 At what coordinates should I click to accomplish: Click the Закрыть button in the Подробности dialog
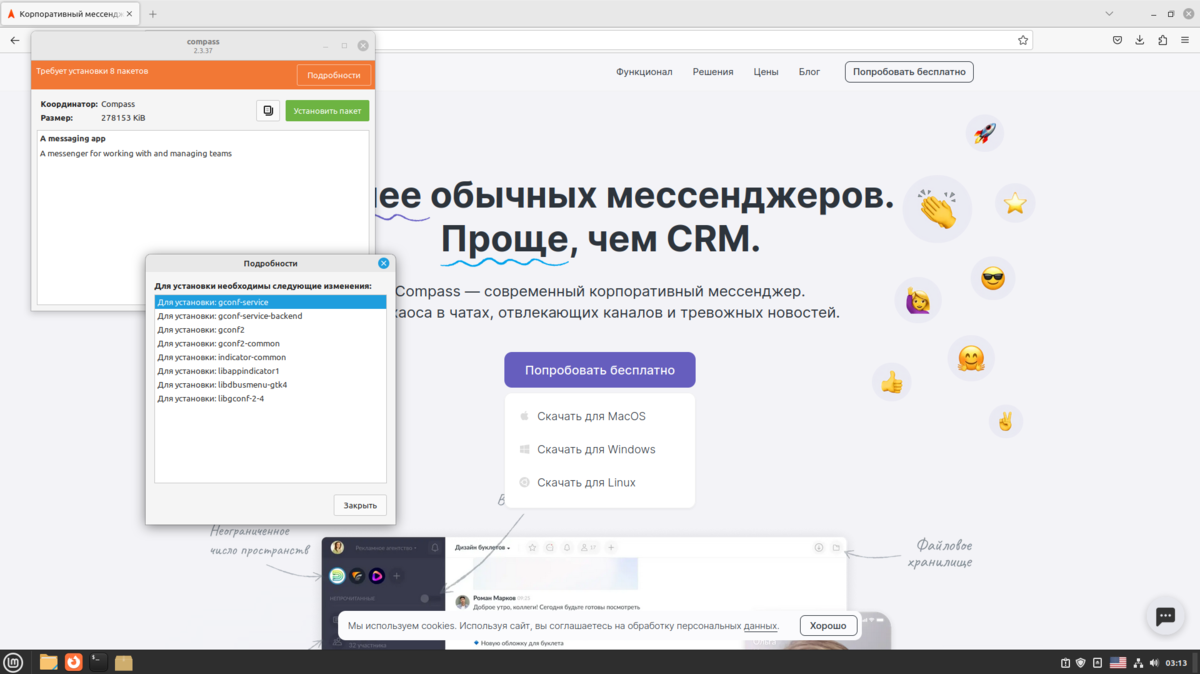pos(360,506)
